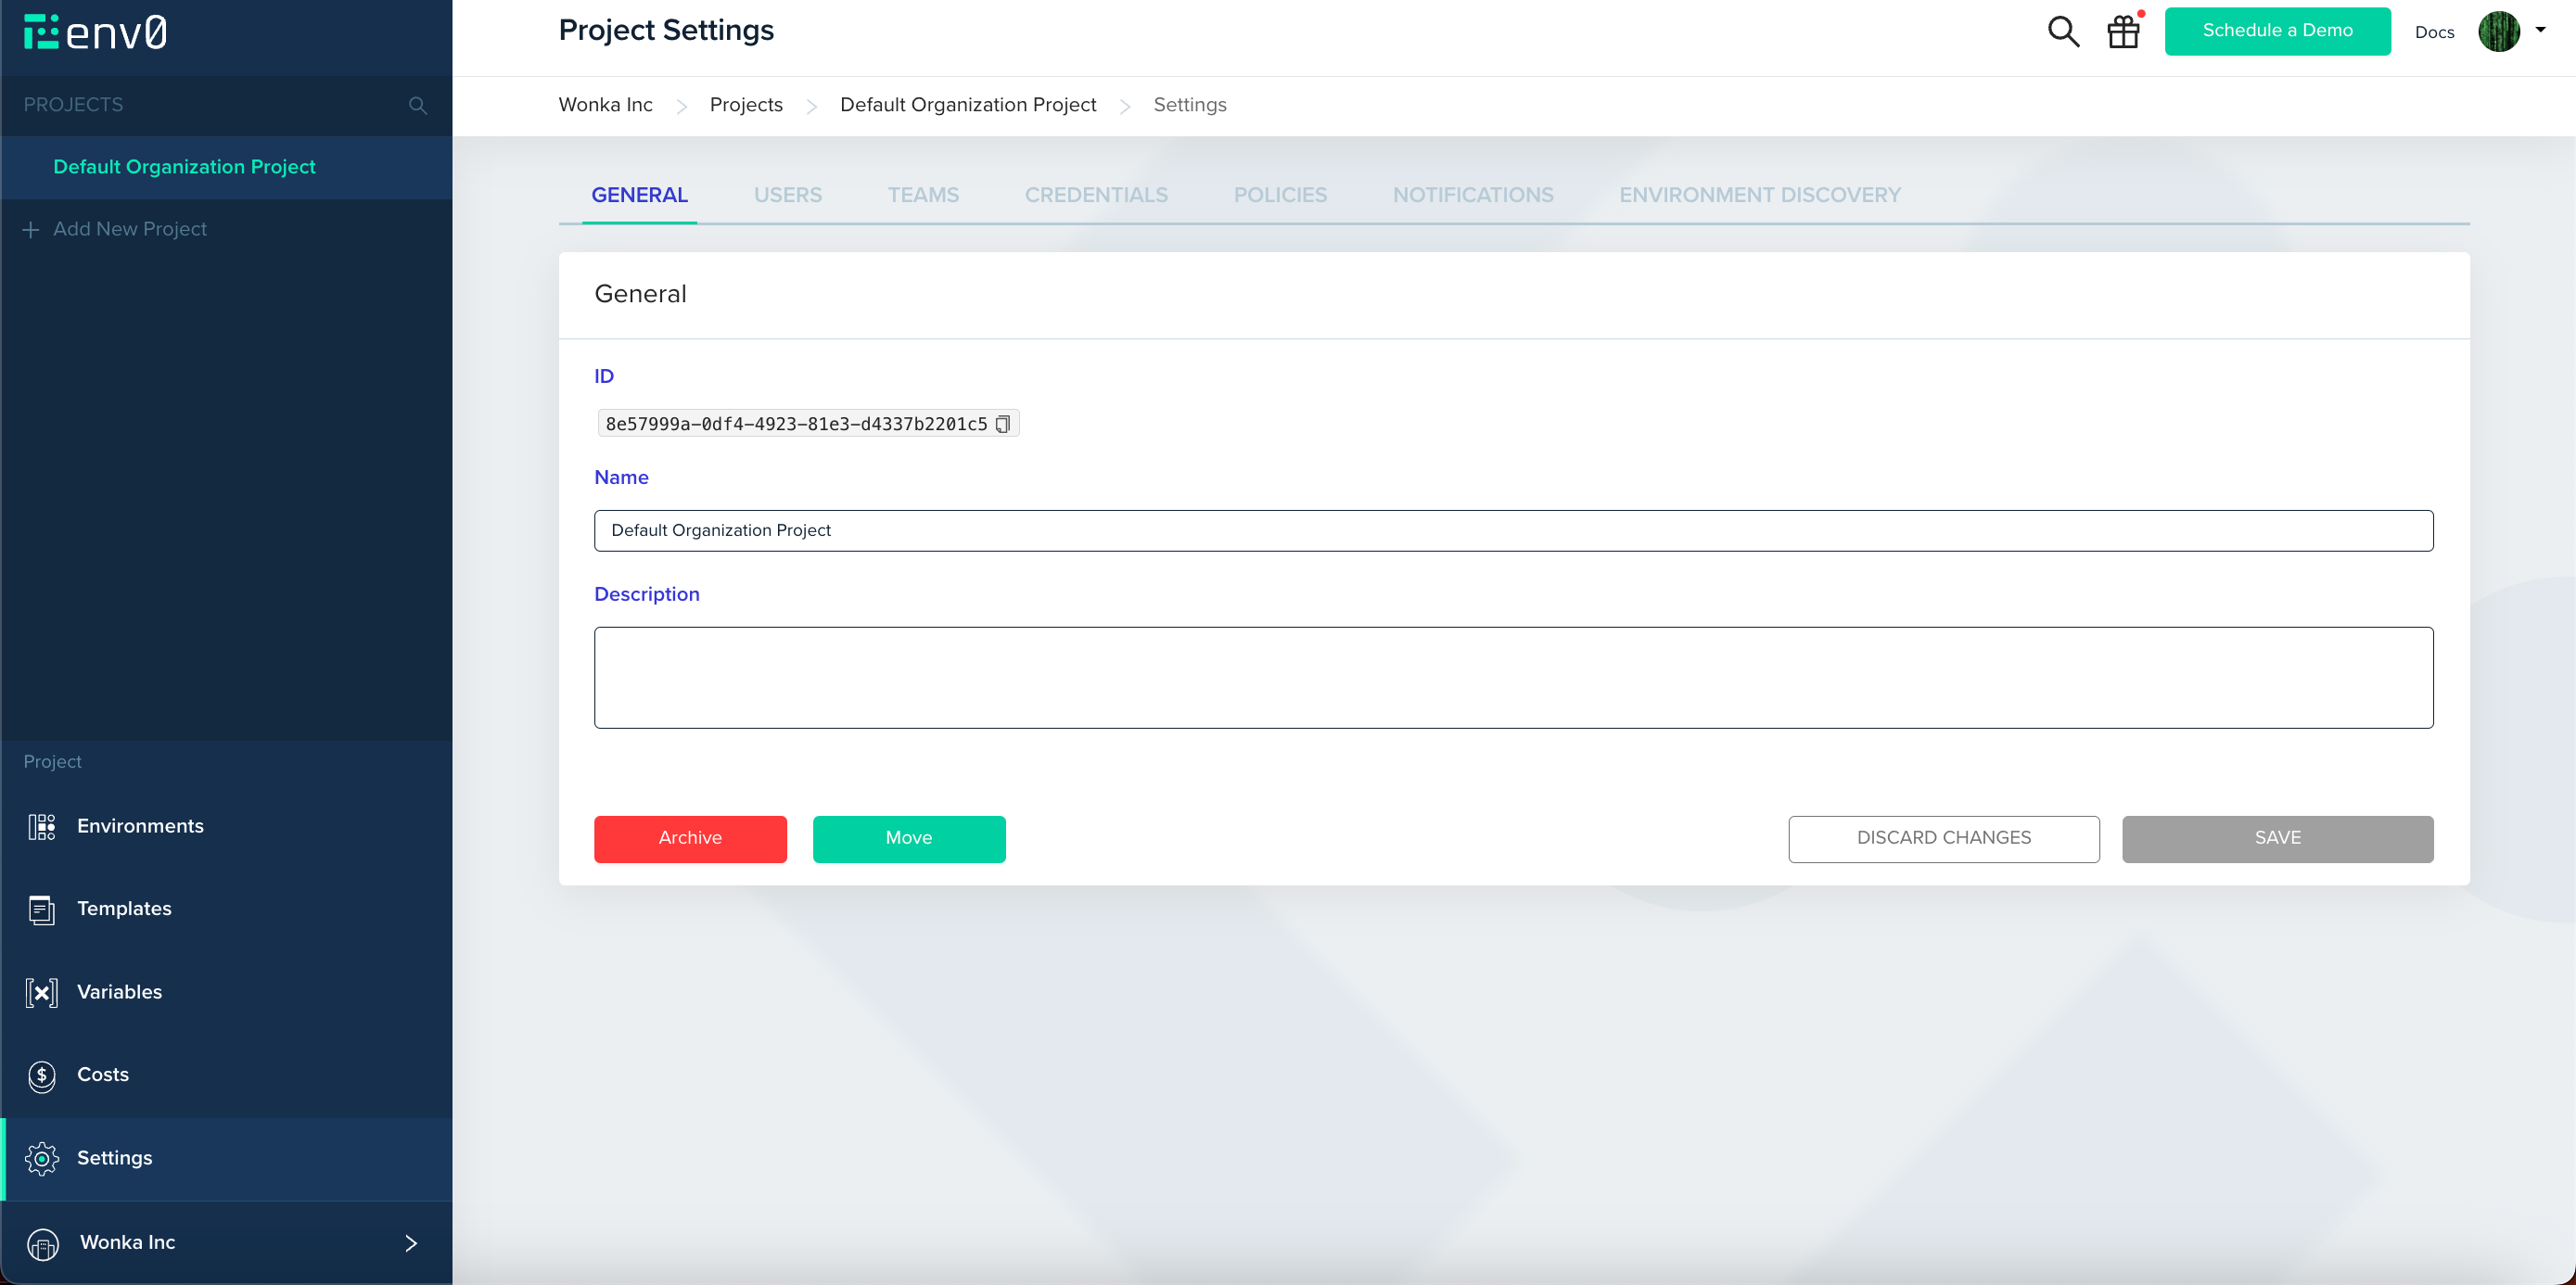Open Templates from the sidebar

pos(123,908)
